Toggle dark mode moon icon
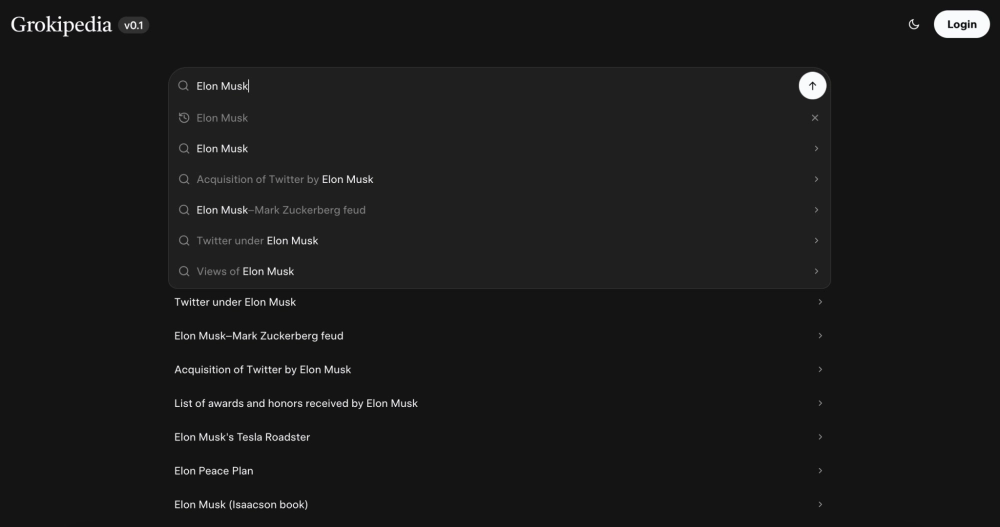 pos(914,25)
